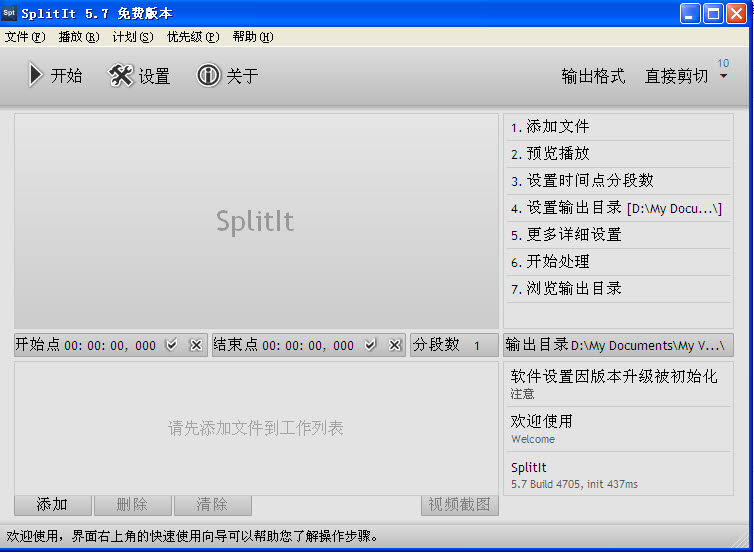Click the 结束点 time value field
This screenshot has width=754, height=553.
click(x=308, y=346)
